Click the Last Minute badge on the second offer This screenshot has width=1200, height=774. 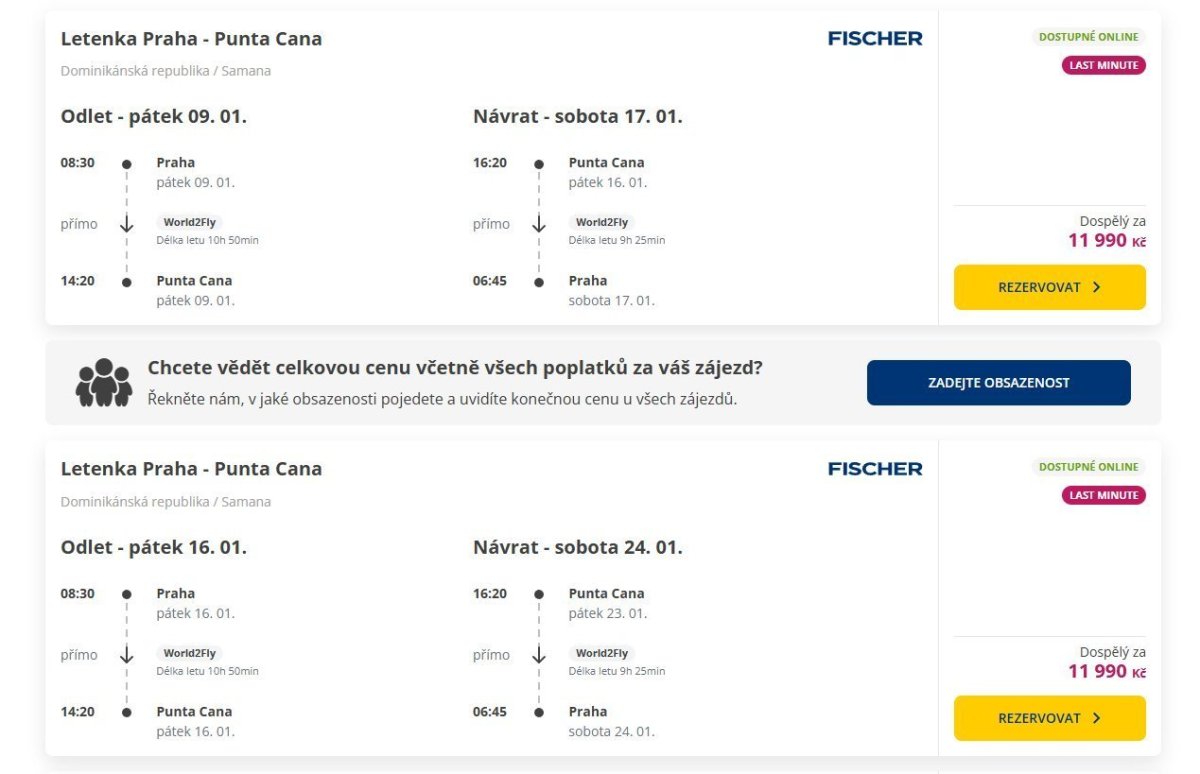click(x=1103, y=495)
